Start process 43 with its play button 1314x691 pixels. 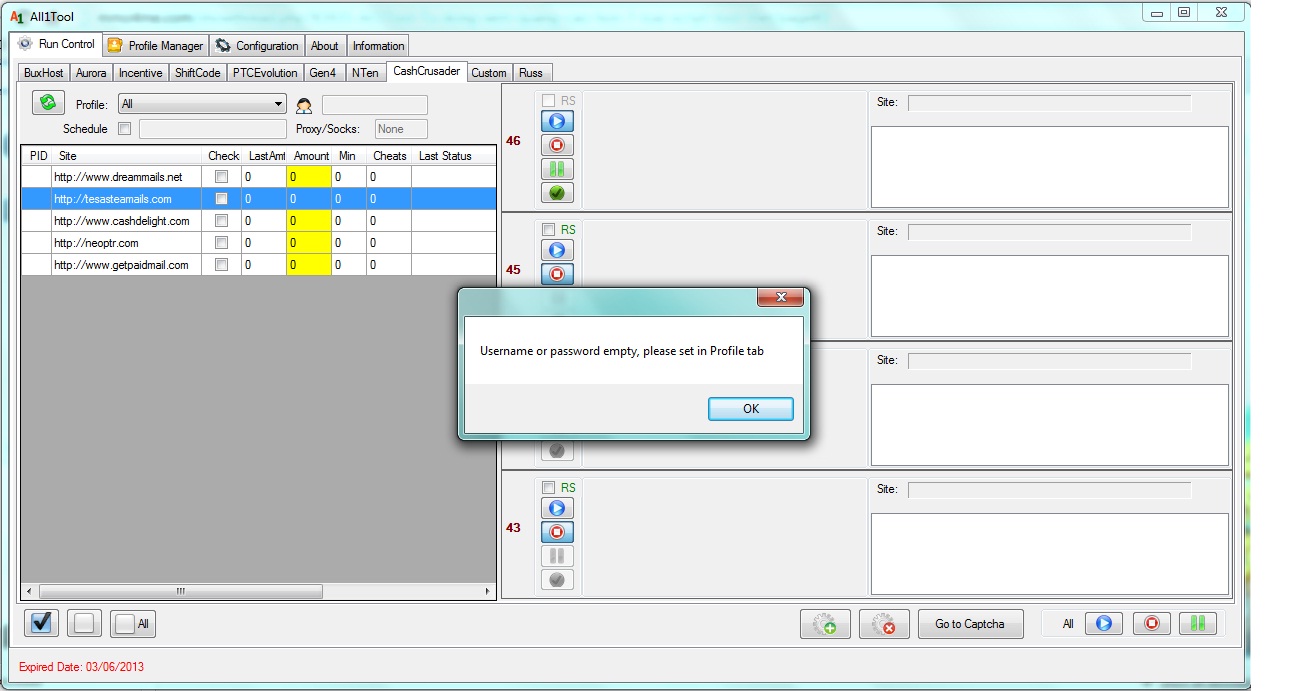point(557,508)
